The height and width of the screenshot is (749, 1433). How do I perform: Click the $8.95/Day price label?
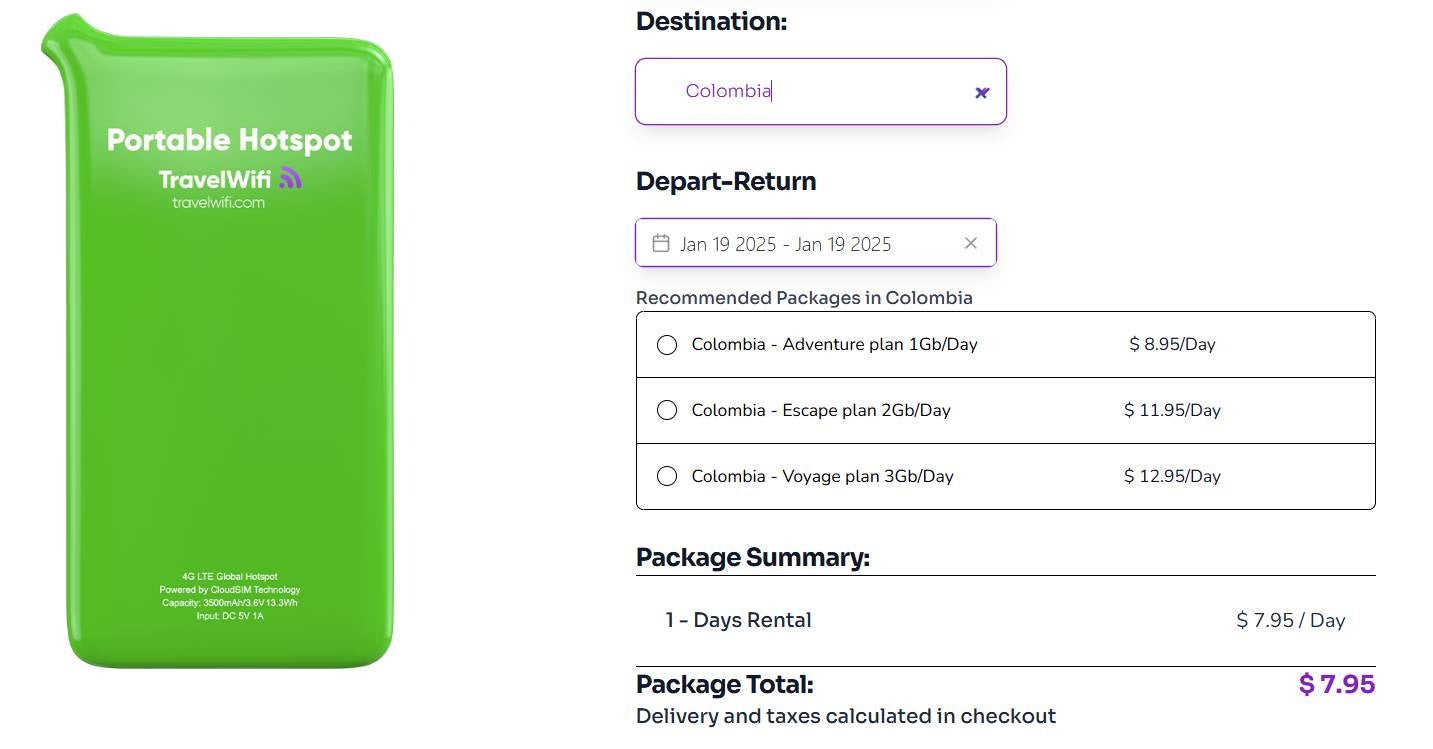[x=1171, y=344]
